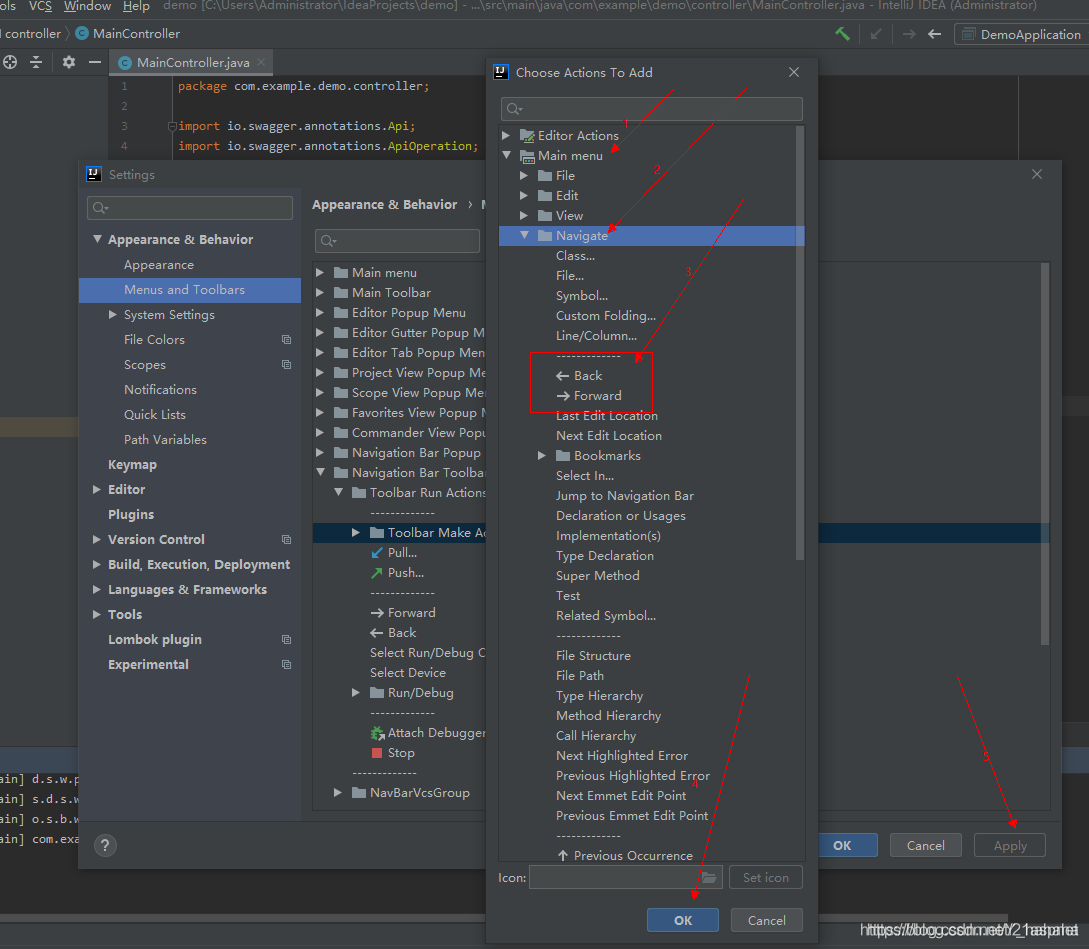Click the Choose Actions list scrollbar
The image size is (1089, 949).
[x=799, y=343]
